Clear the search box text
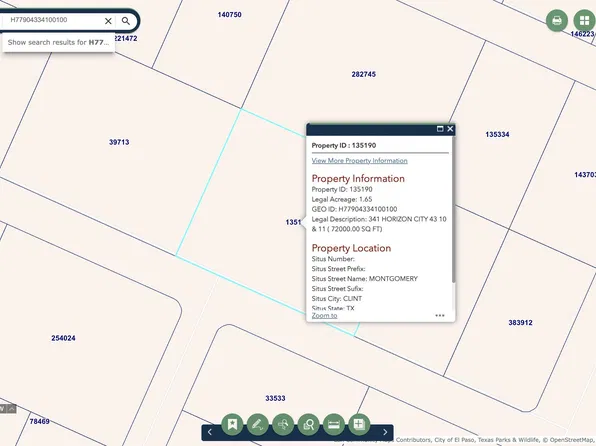Viewport: 596px width, 446px height. click(108, 21)
